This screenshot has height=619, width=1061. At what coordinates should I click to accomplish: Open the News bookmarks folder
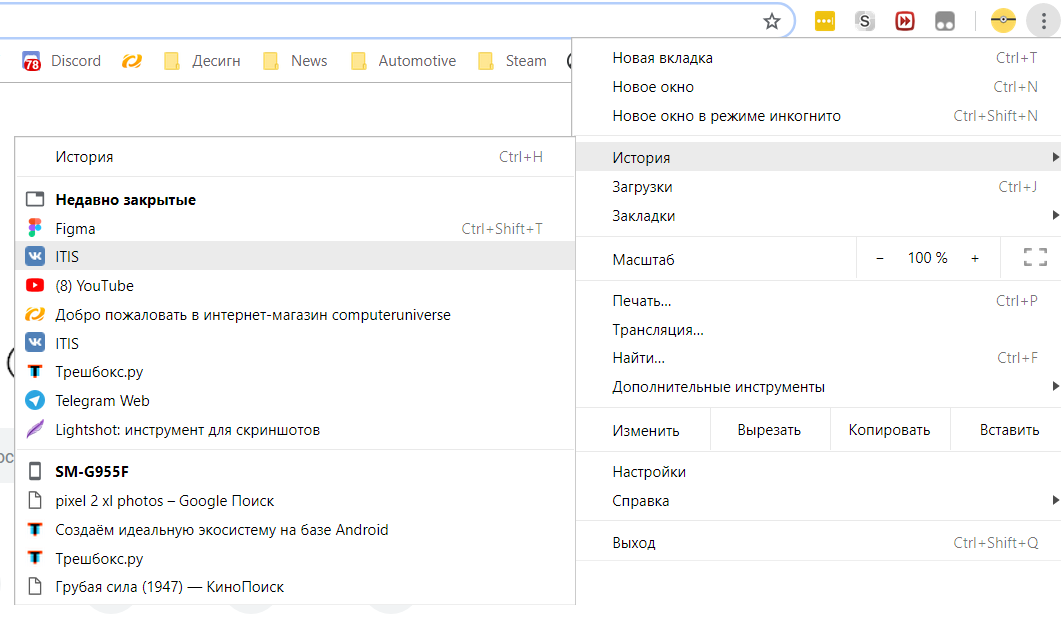295,61
